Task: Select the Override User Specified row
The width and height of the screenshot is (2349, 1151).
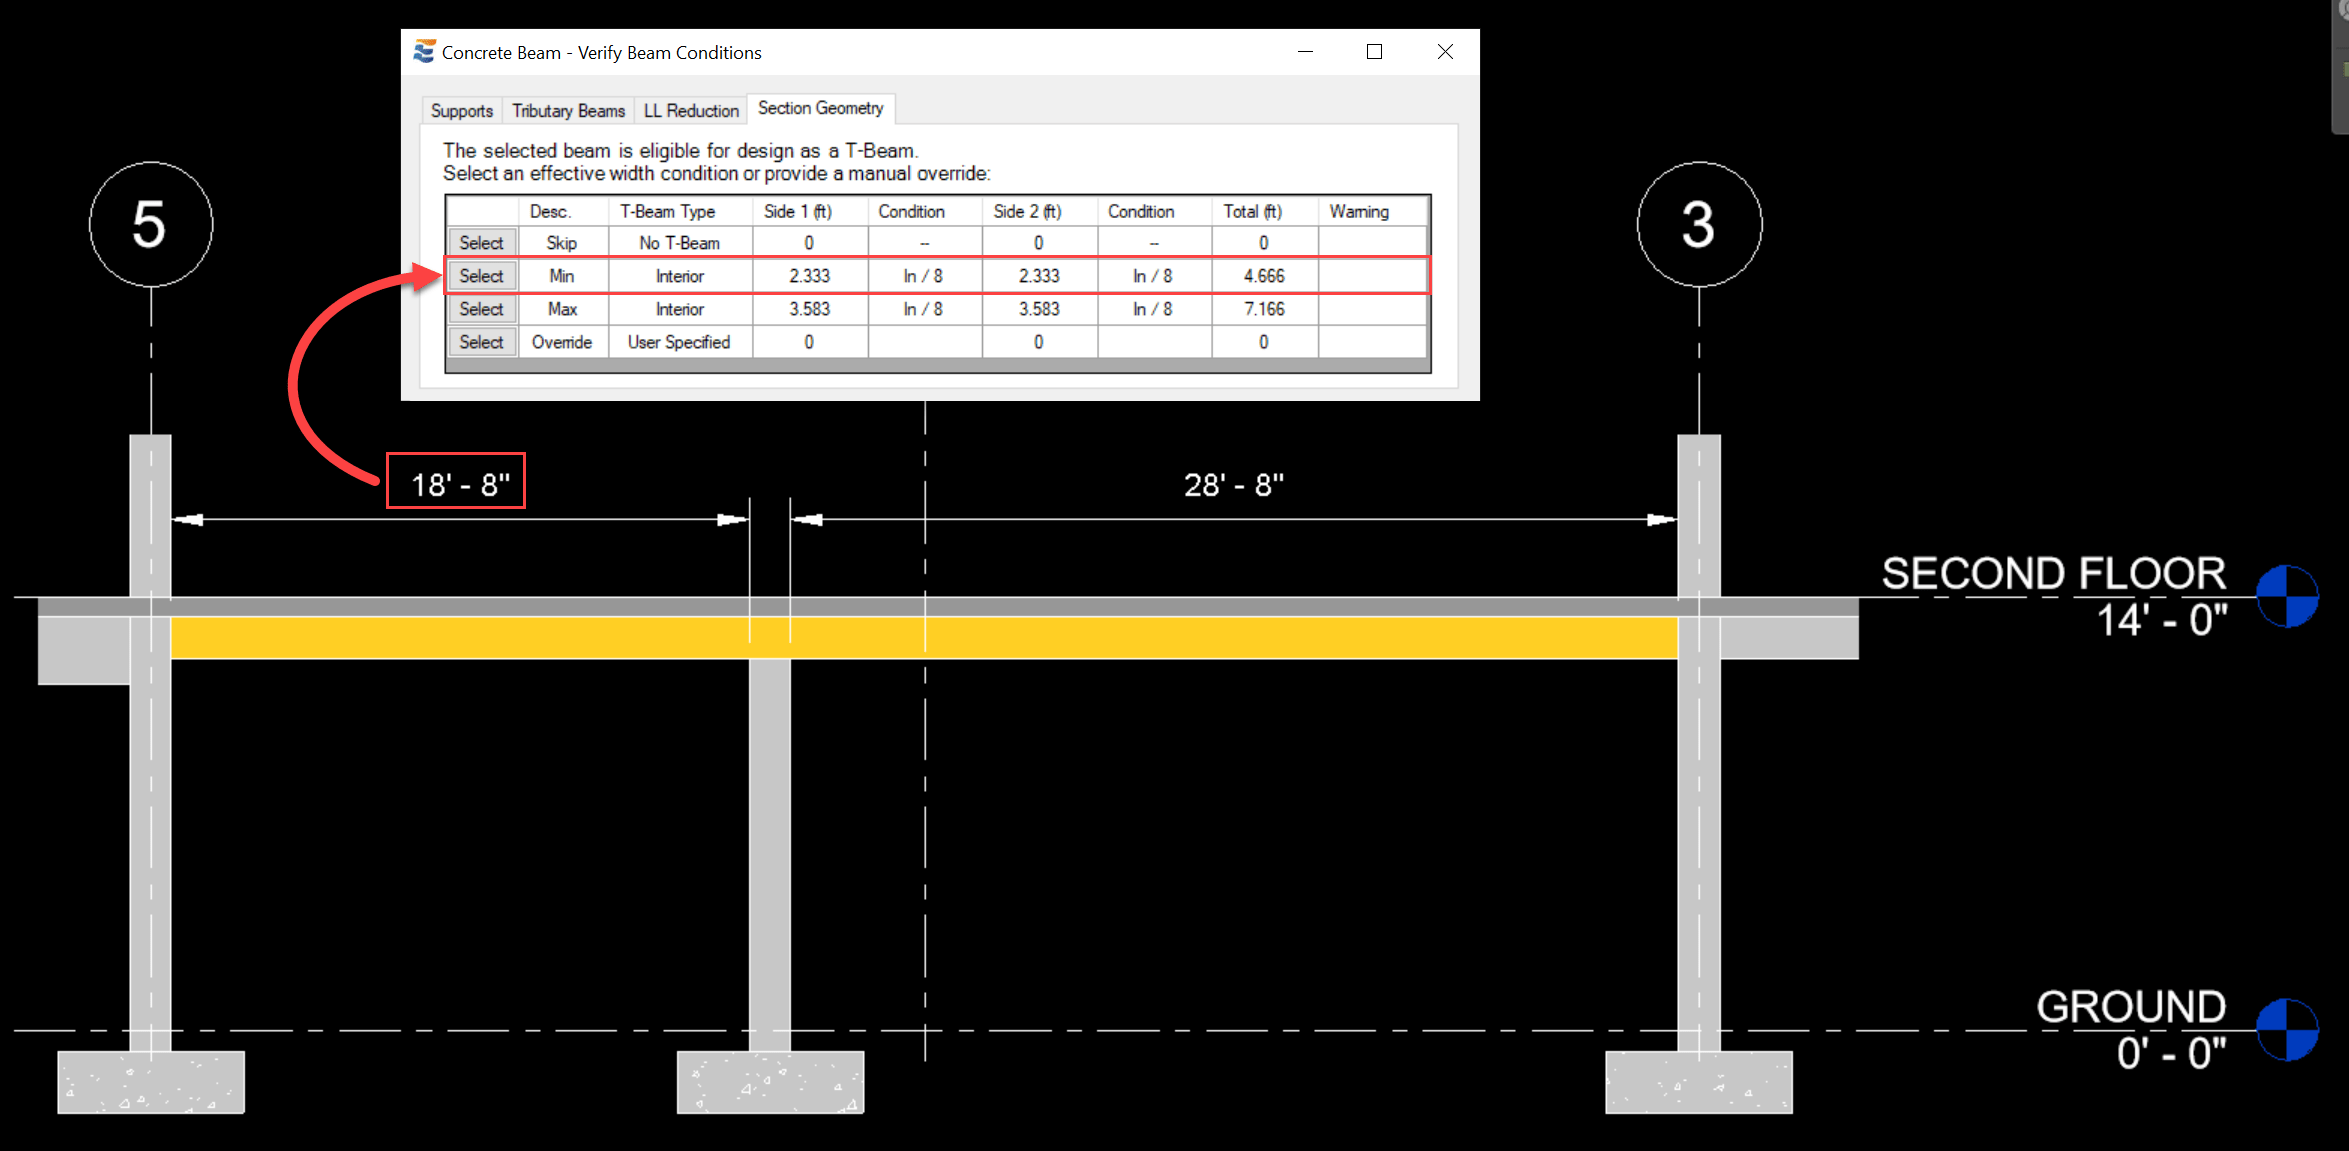Action: (481, 342)
